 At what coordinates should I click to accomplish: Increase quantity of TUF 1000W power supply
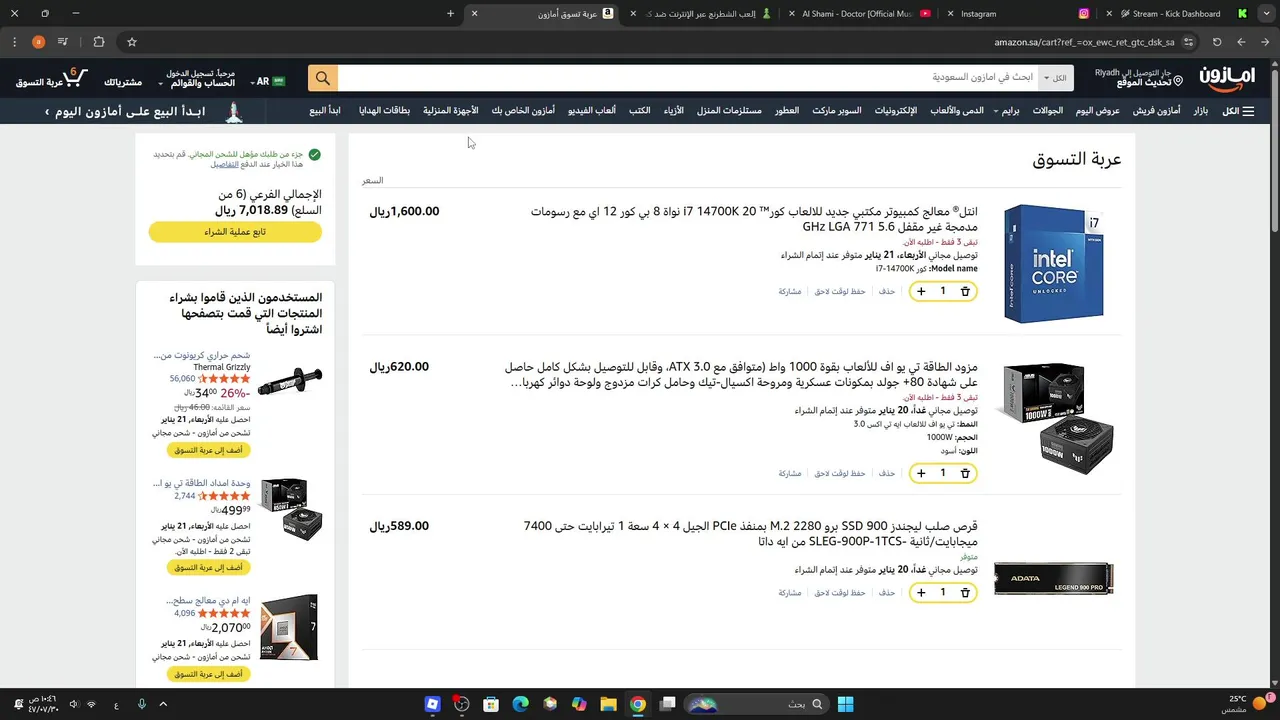click(x=921, y=473)
